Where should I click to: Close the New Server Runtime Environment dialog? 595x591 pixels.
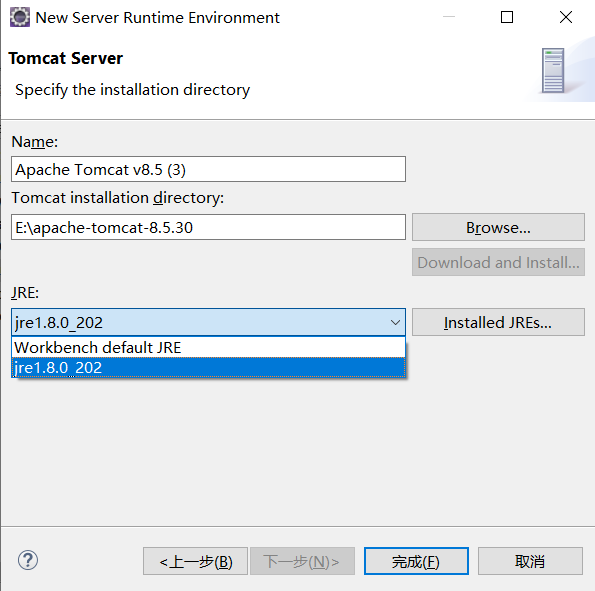(x=565, y=17)
